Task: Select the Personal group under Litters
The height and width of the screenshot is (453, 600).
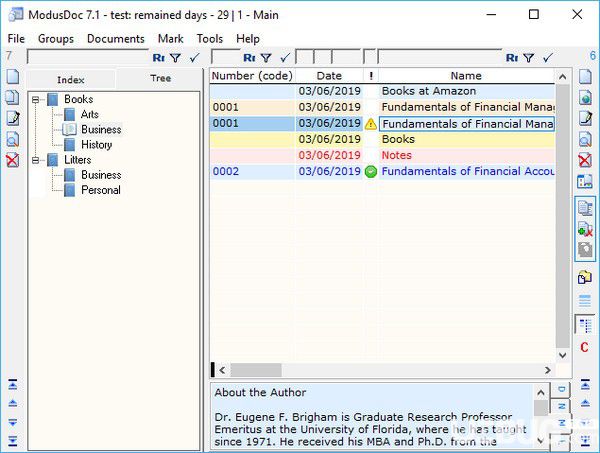Action: coord(101,190)
